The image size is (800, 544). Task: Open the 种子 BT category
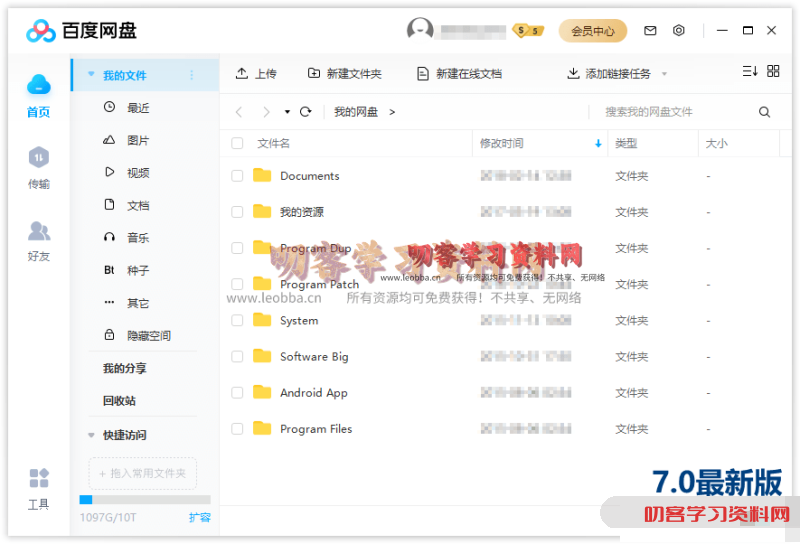[128, 270]
